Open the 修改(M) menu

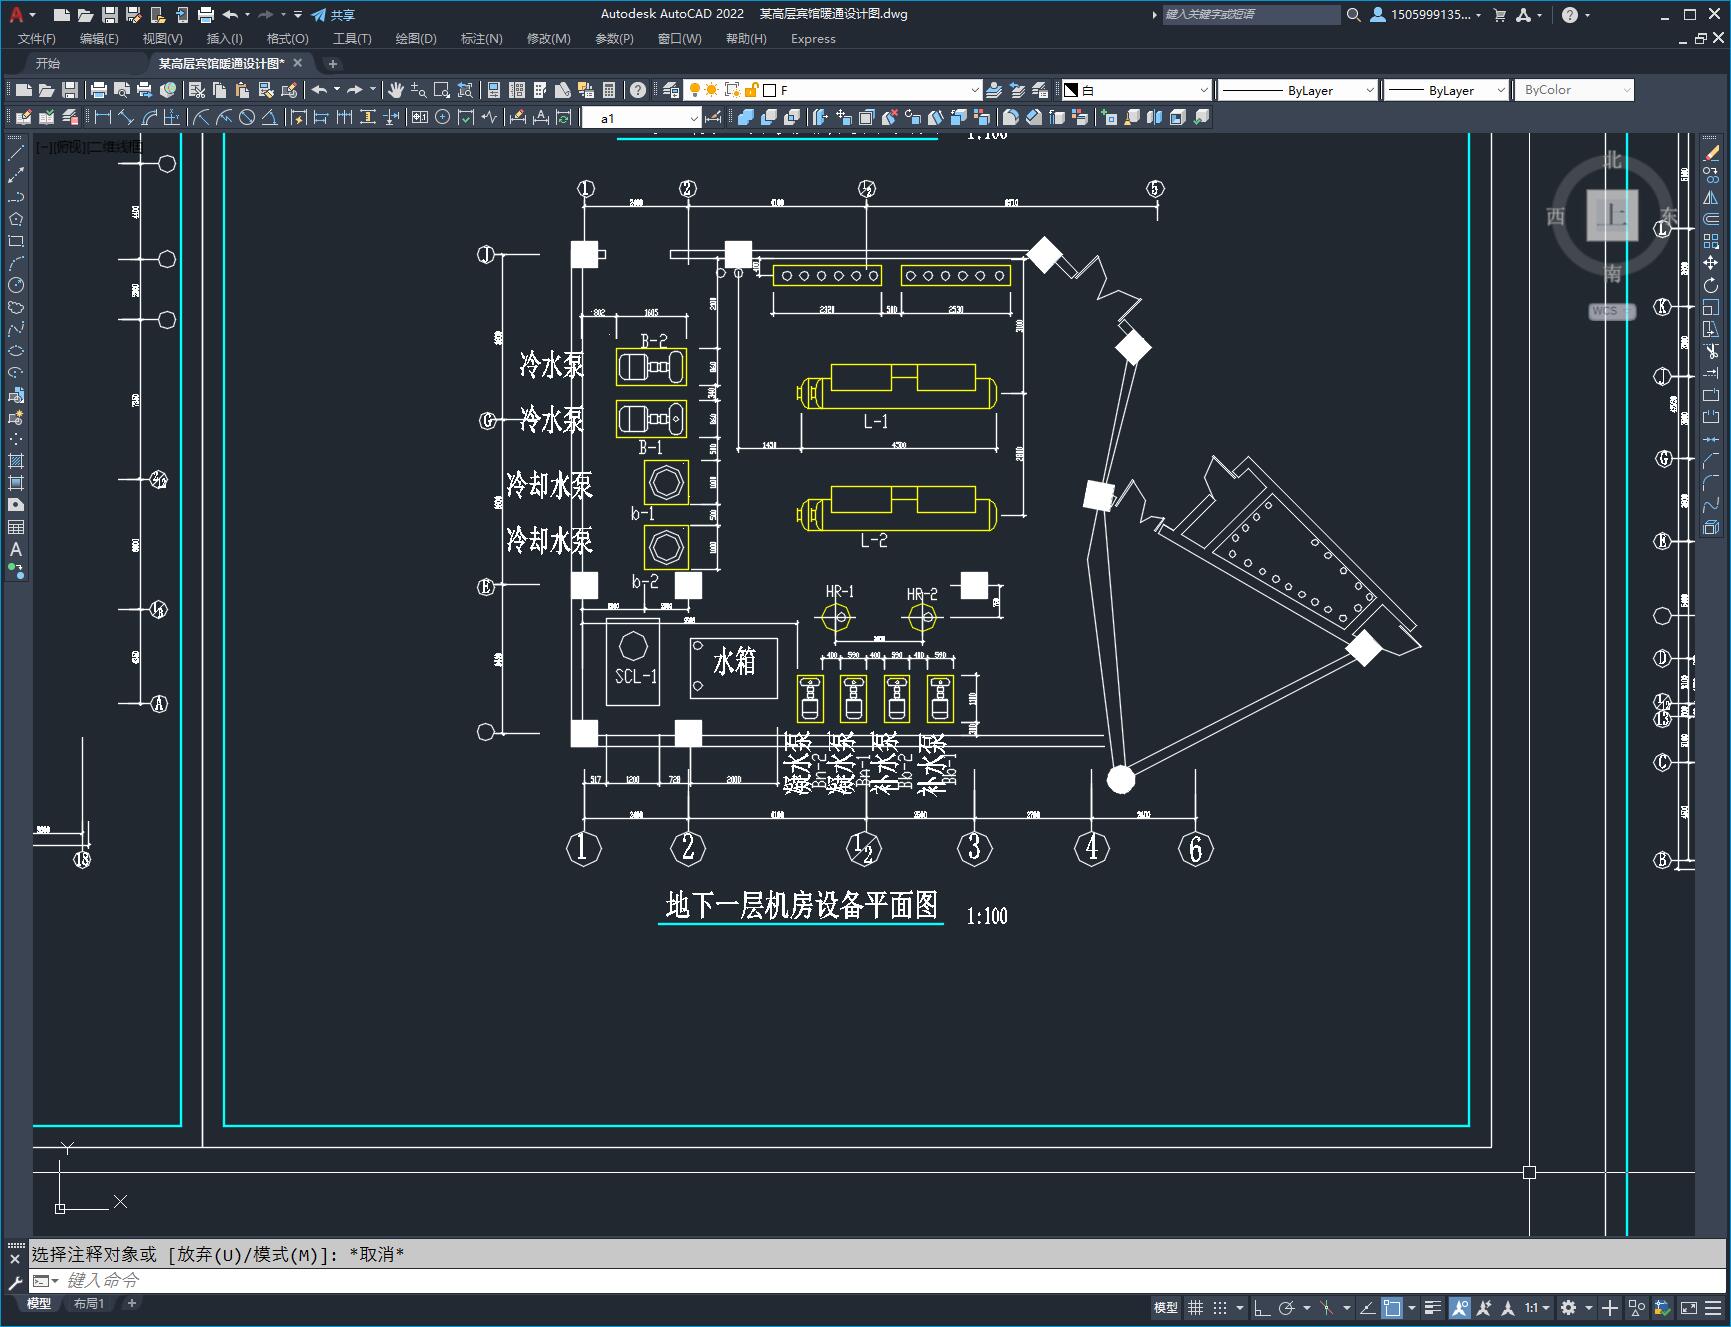[x=548, y=39]
